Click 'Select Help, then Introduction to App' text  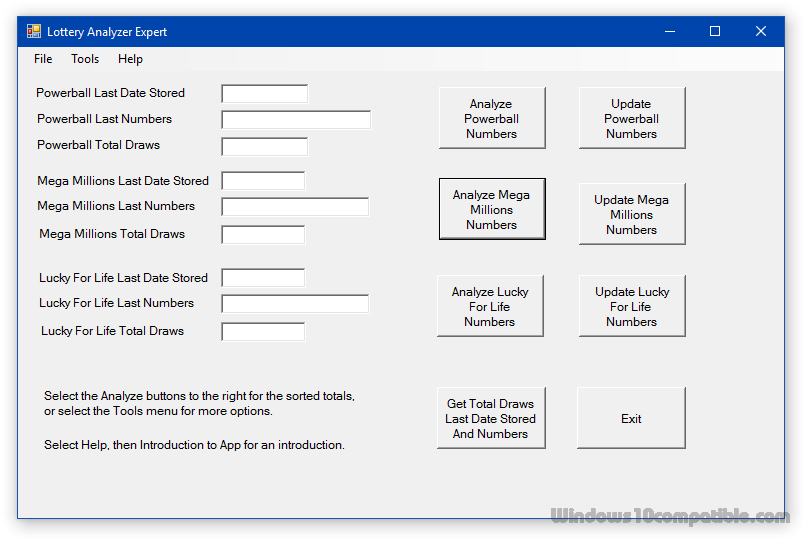(194, 445)
